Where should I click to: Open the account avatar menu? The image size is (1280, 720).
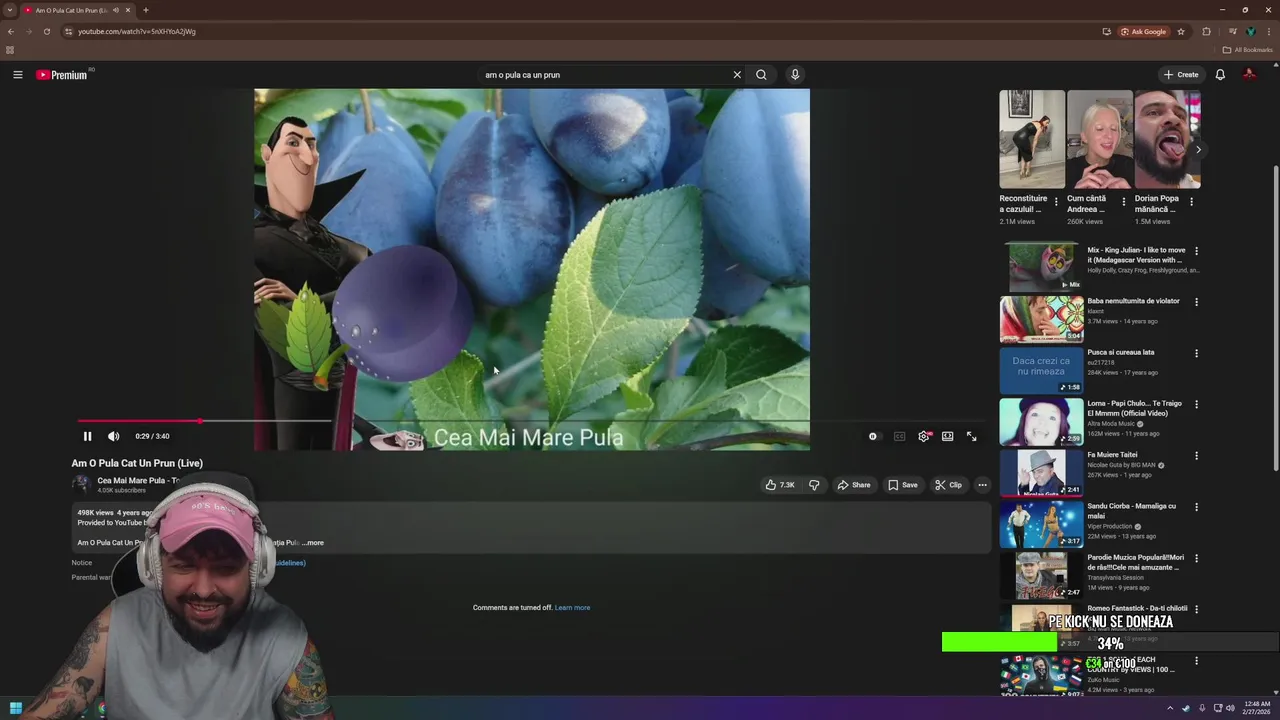(x=1249, y=75)
